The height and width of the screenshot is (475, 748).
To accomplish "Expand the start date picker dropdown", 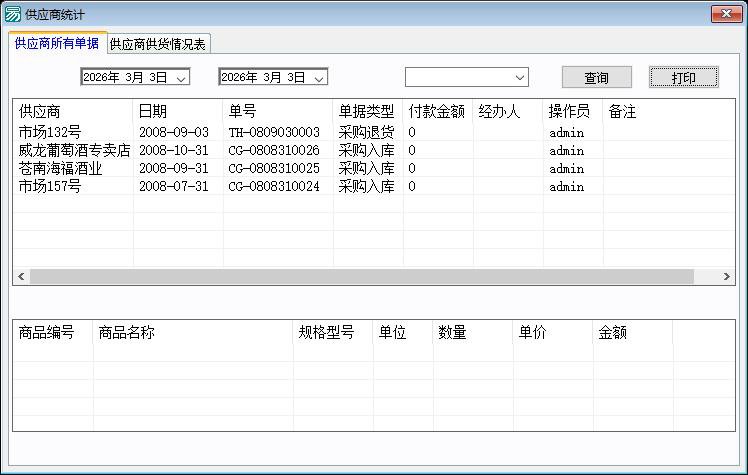I will pyautogui.click(x=181, y=78).
